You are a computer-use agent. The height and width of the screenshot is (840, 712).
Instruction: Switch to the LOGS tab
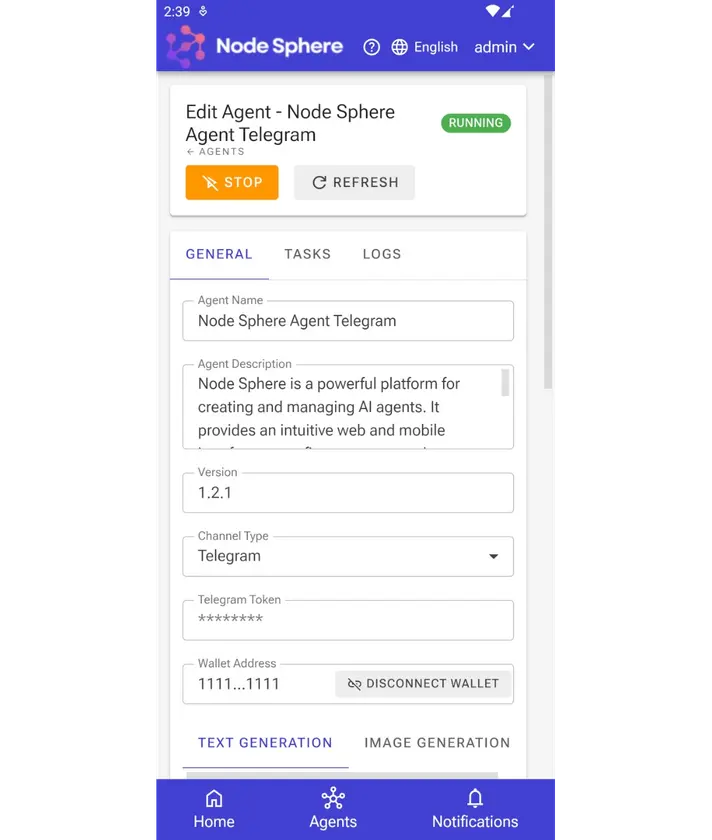click(x=381, y=254)
